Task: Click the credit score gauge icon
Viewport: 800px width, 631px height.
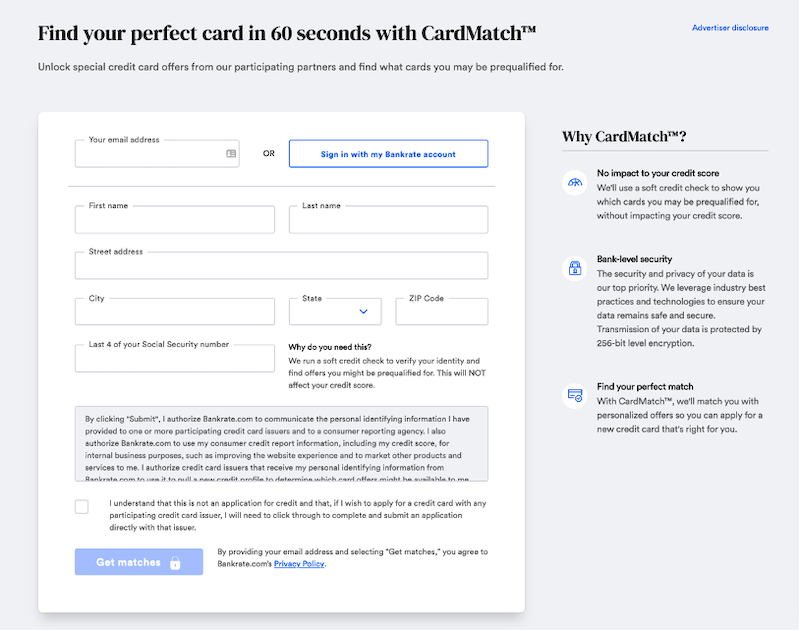Action: (x=574, y=182)
